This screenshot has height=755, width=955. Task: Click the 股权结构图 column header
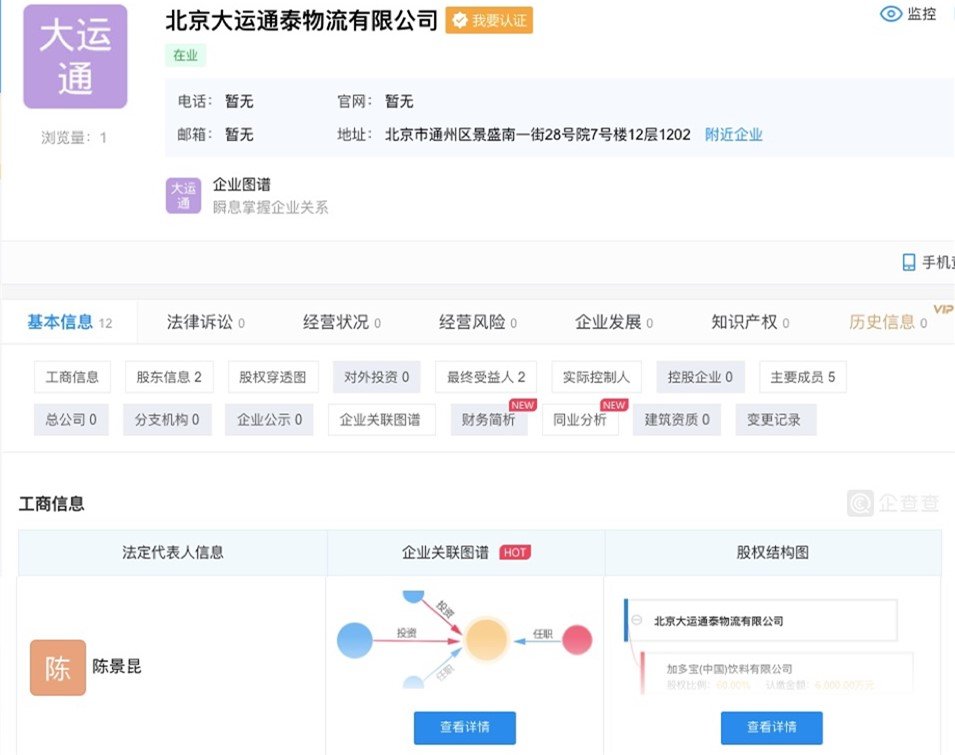pos(772,552)
